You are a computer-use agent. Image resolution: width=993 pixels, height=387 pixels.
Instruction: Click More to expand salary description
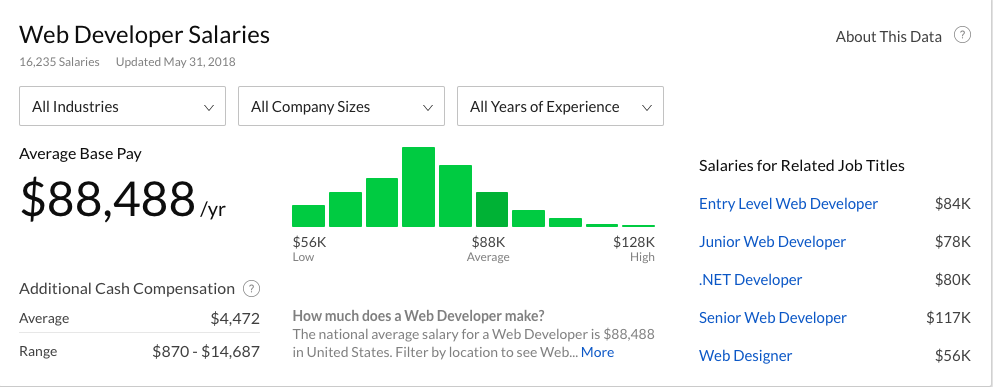pos(597,352)
